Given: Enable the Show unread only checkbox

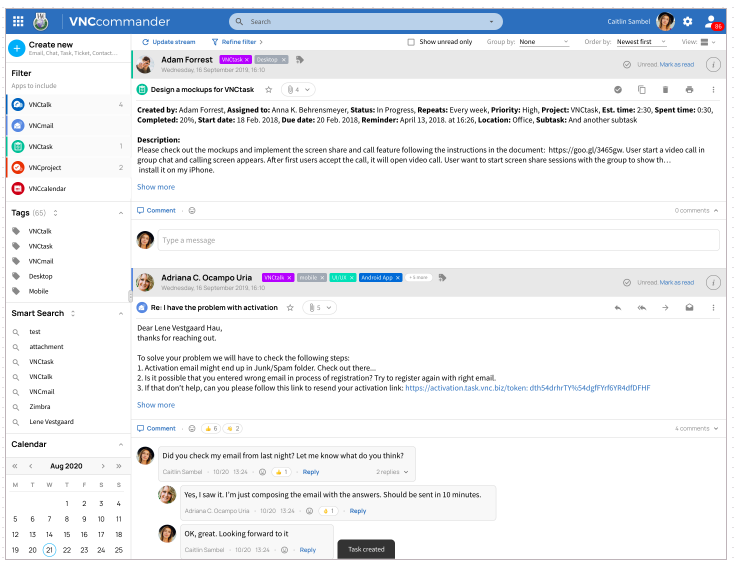Looking at the screenshot, I should point(411,42).
